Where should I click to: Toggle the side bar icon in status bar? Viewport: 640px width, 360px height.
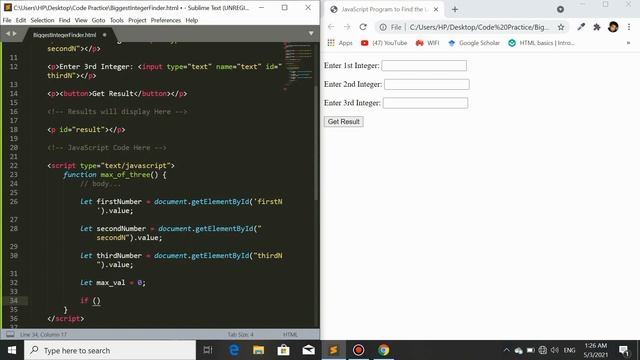10,334
